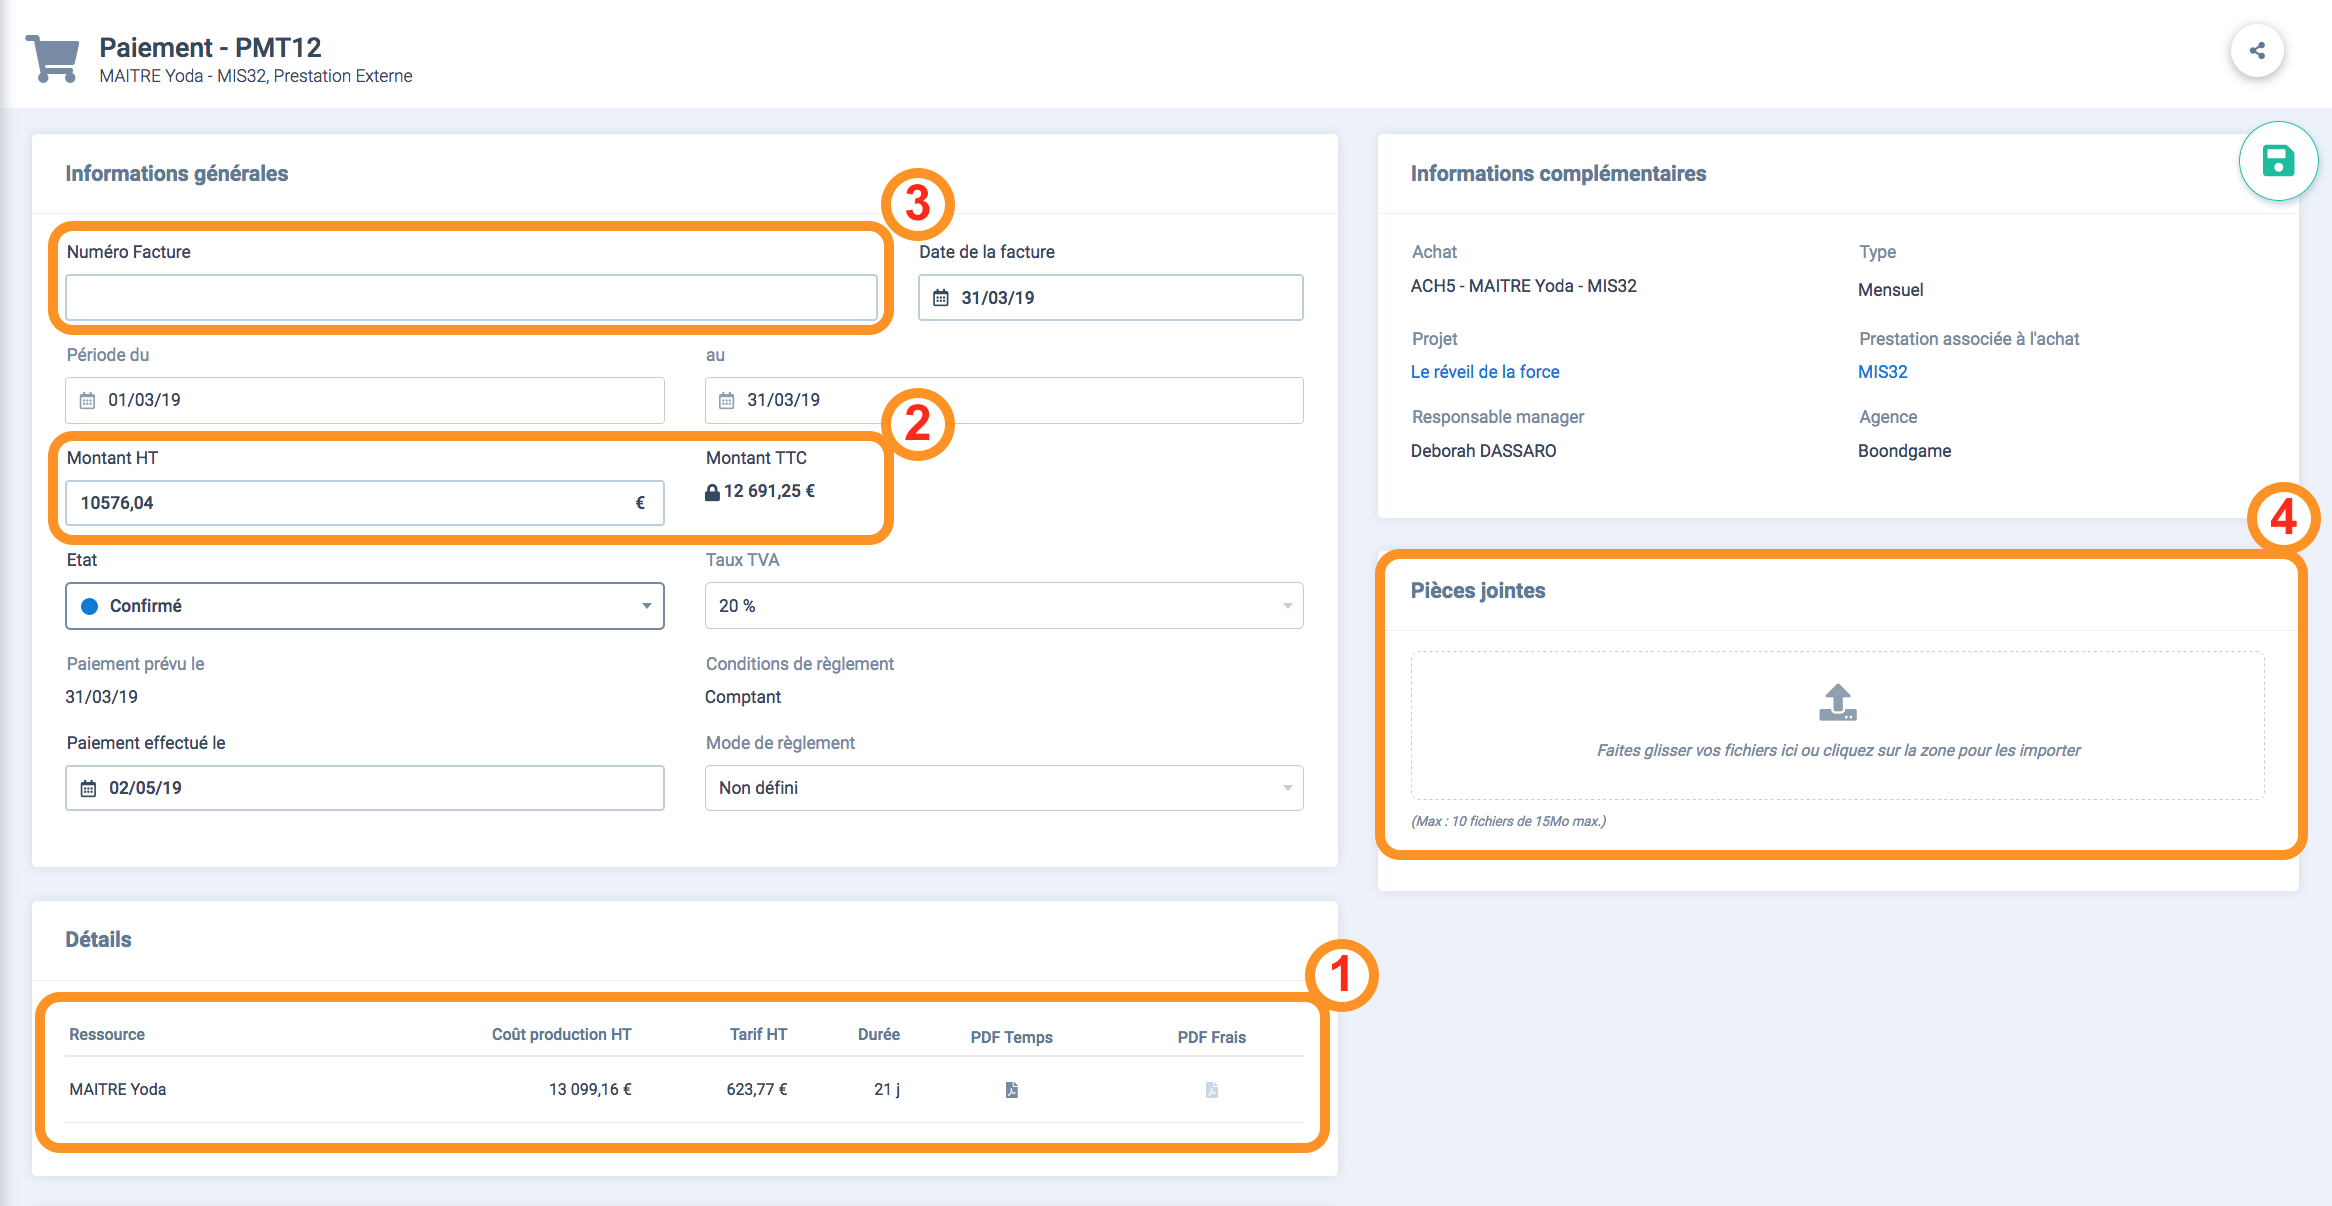The height and width of the screenshot is (1206, 2332).
Task: Click the shopping cart icon beside Paiement PMT12
Action: [x=53, y=58]
